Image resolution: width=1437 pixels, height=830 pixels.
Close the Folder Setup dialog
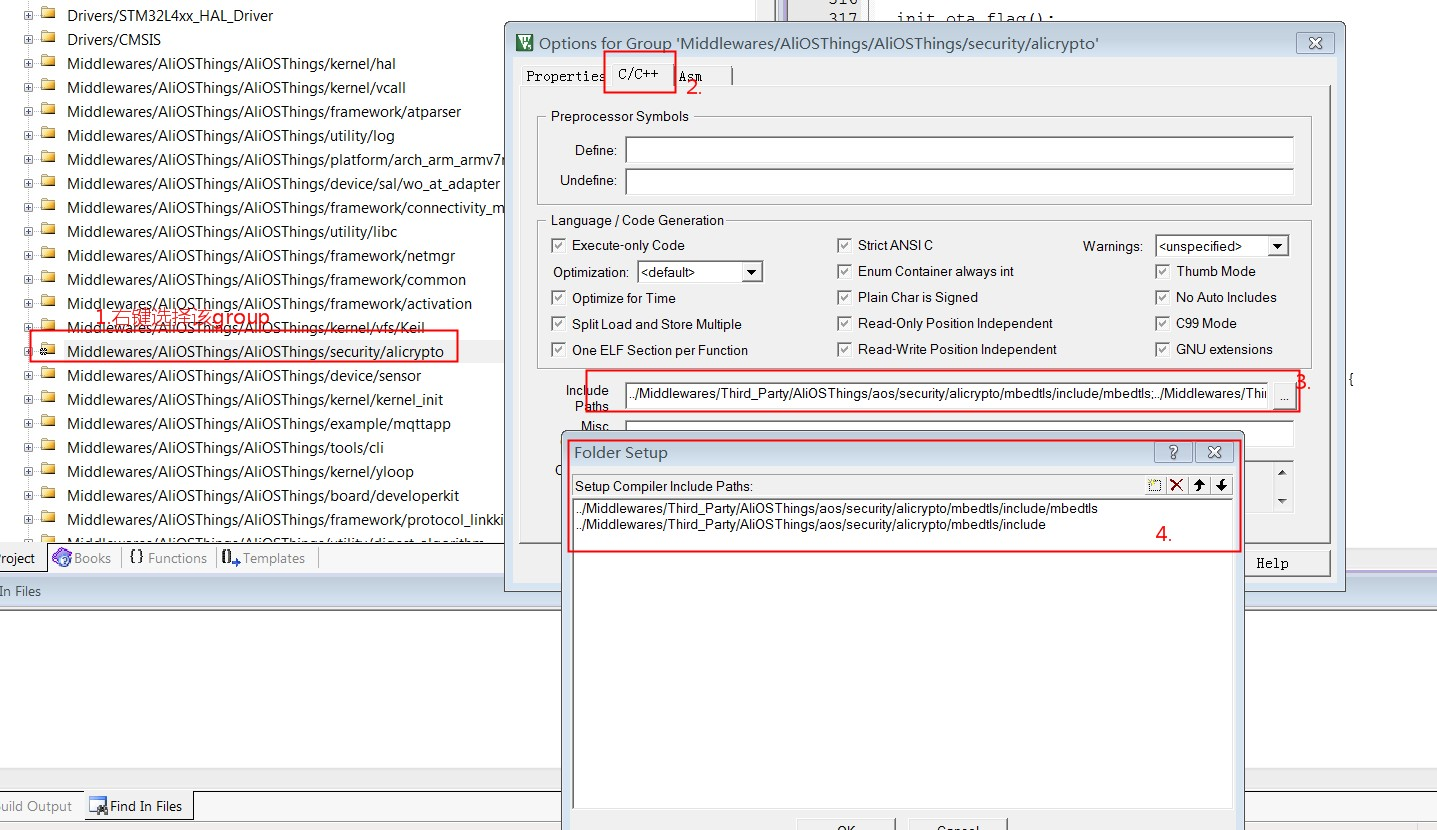pos(1214,452)
